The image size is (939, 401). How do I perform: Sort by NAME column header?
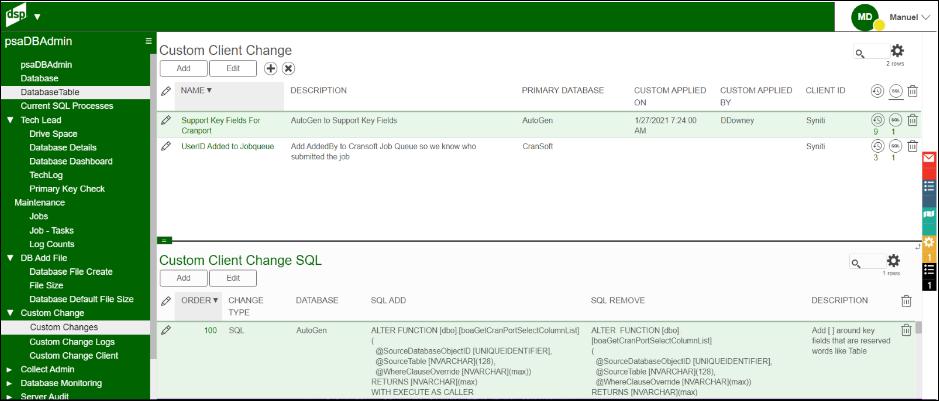coord(196,90)
